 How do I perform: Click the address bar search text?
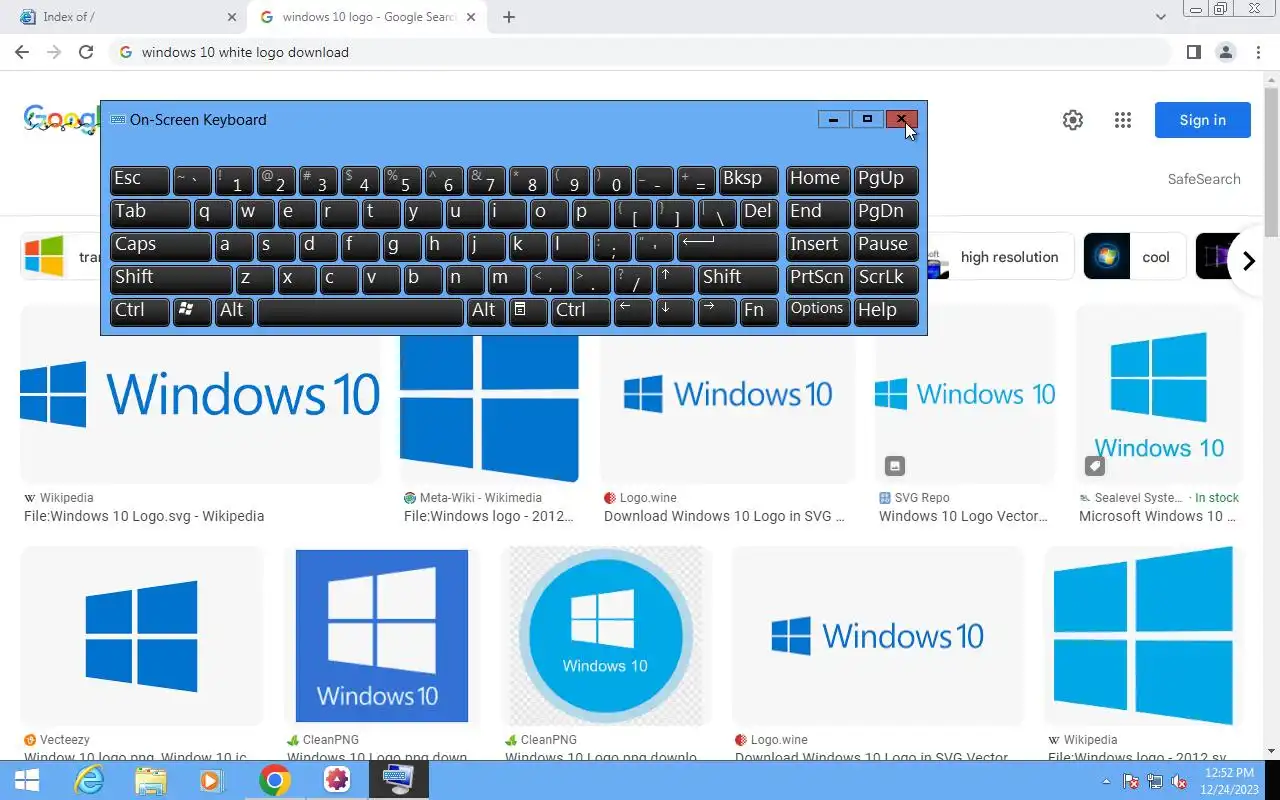pos(245,52)
